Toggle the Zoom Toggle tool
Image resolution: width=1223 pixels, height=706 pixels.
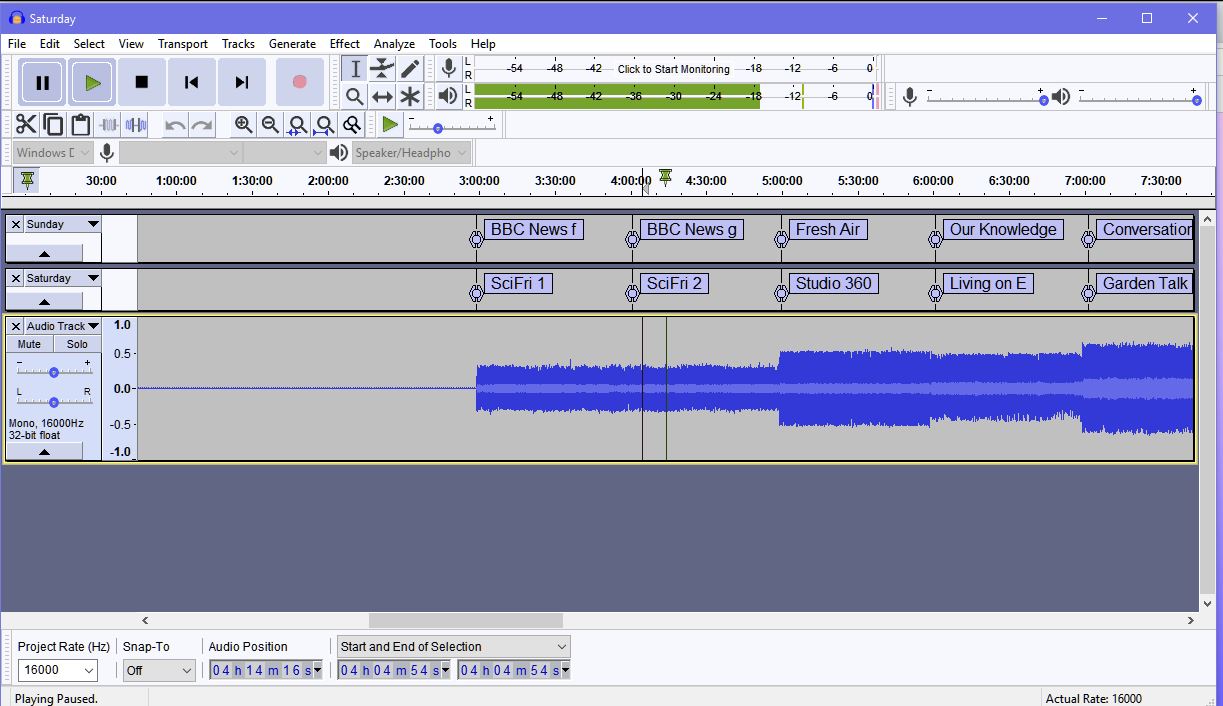(352, 124)
